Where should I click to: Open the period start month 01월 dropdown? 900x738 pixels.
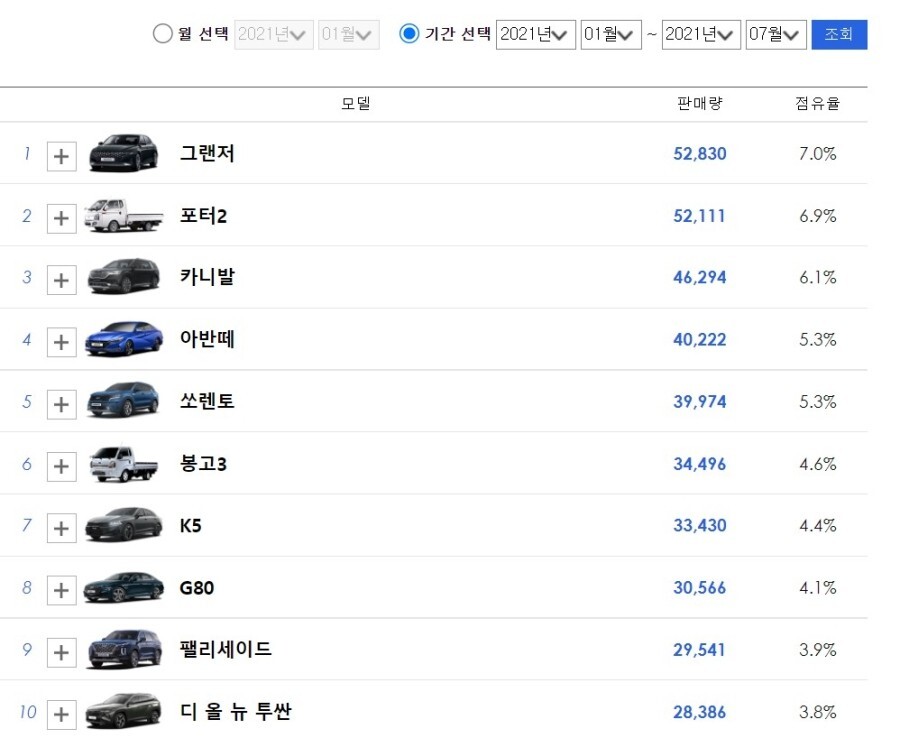pos(611,35)
